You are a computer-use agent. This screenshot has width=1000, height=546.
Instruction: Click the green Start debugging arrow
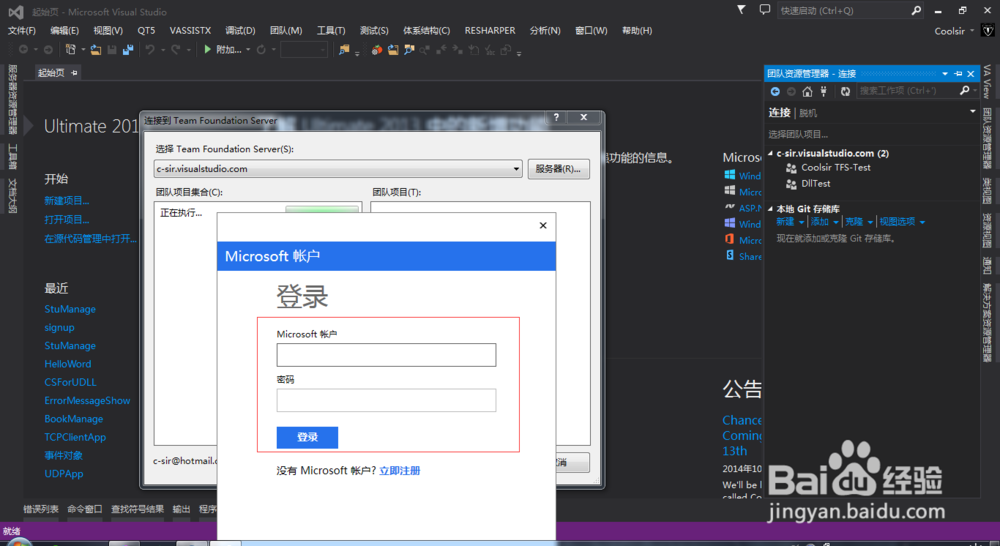pos(207,49)
